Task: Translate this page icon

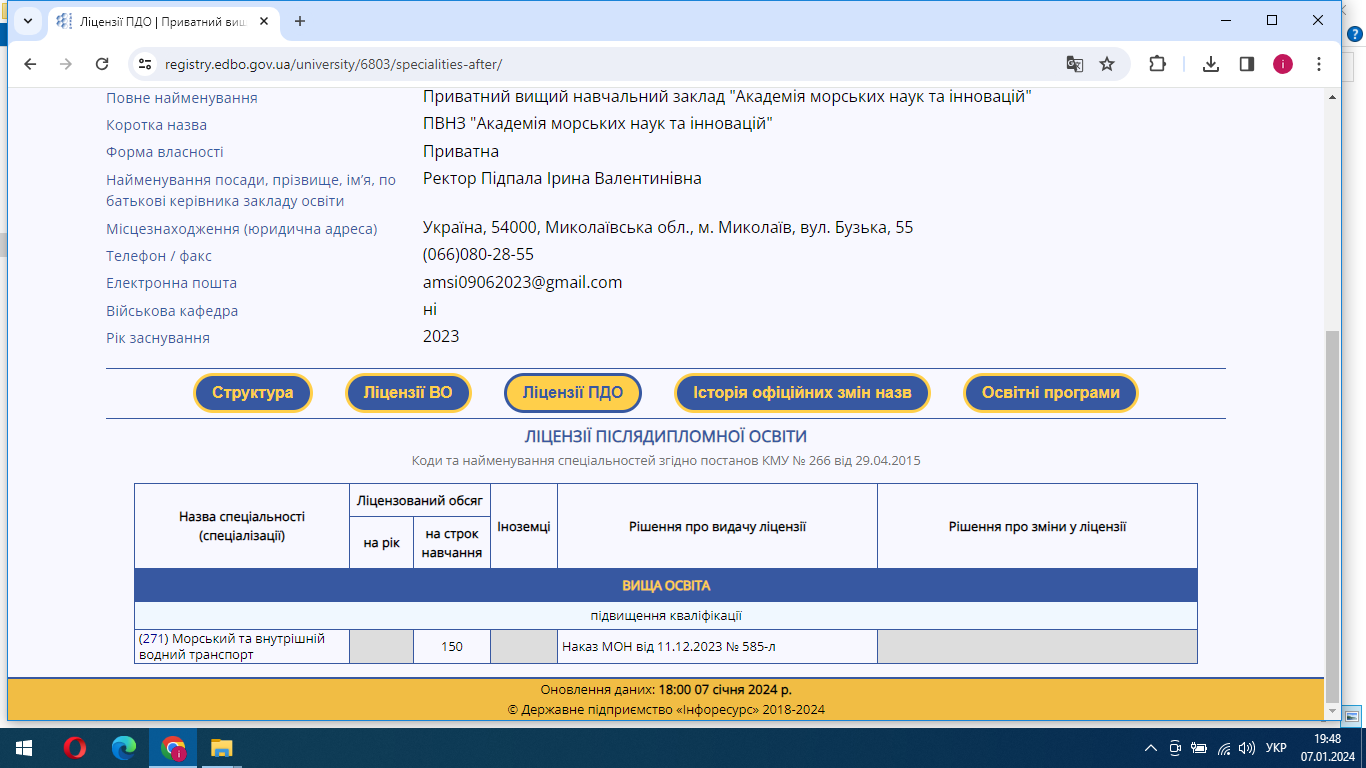Action: (1075, 64)
